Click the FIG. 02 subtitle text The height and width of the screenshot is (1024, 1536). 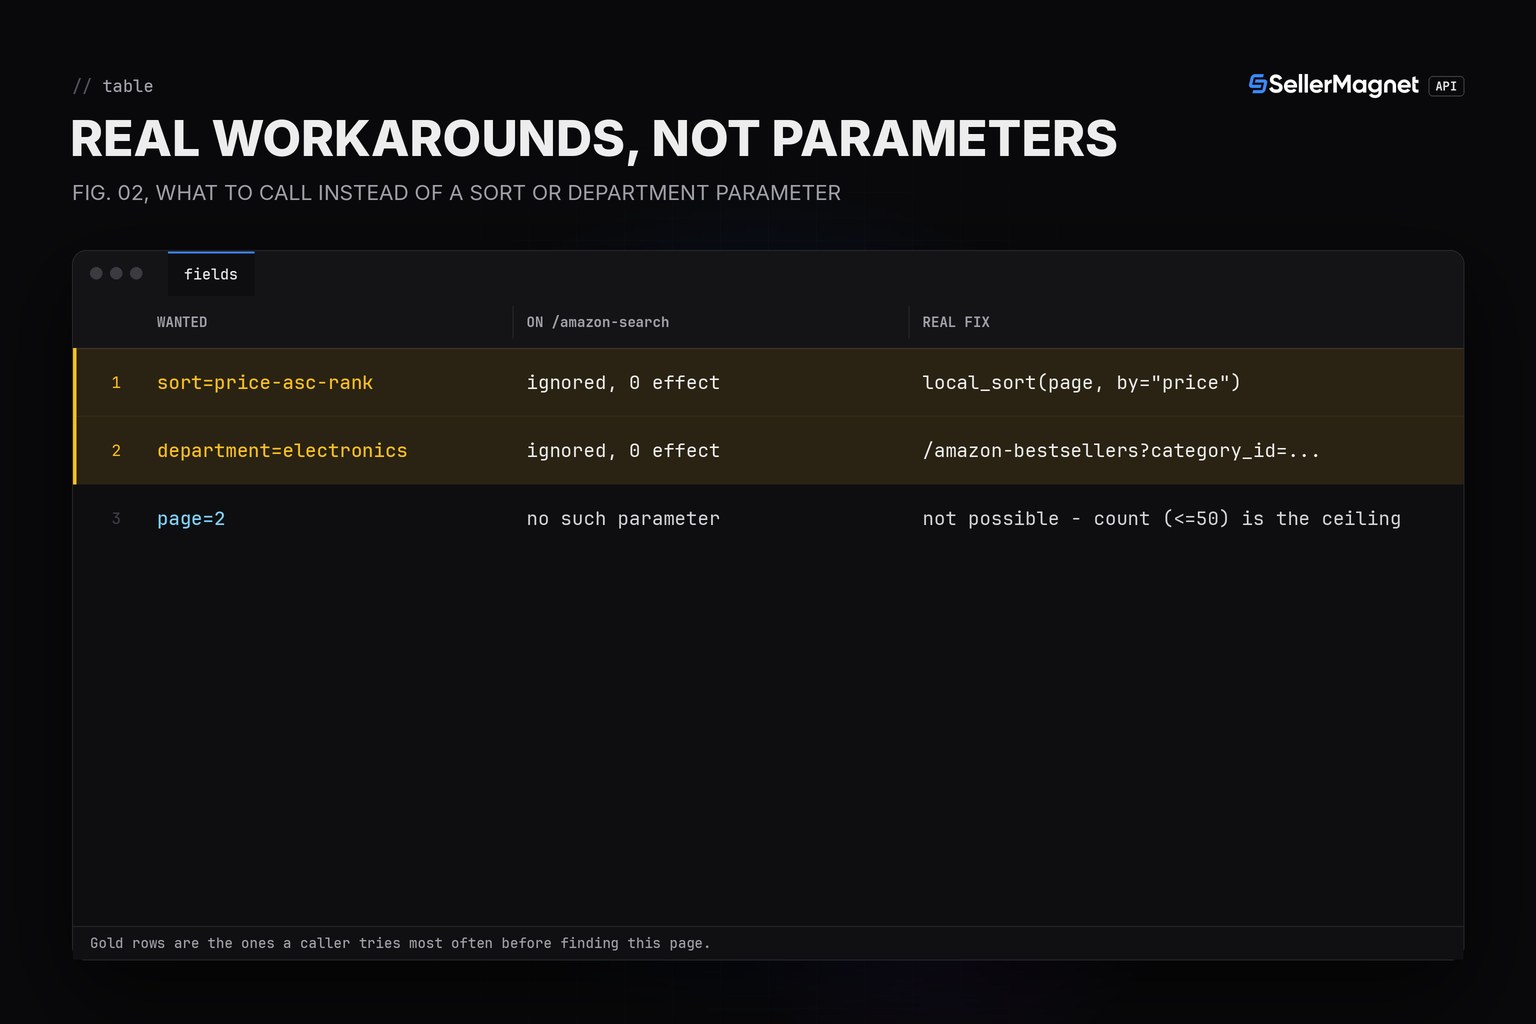click(x=456, y=193)
